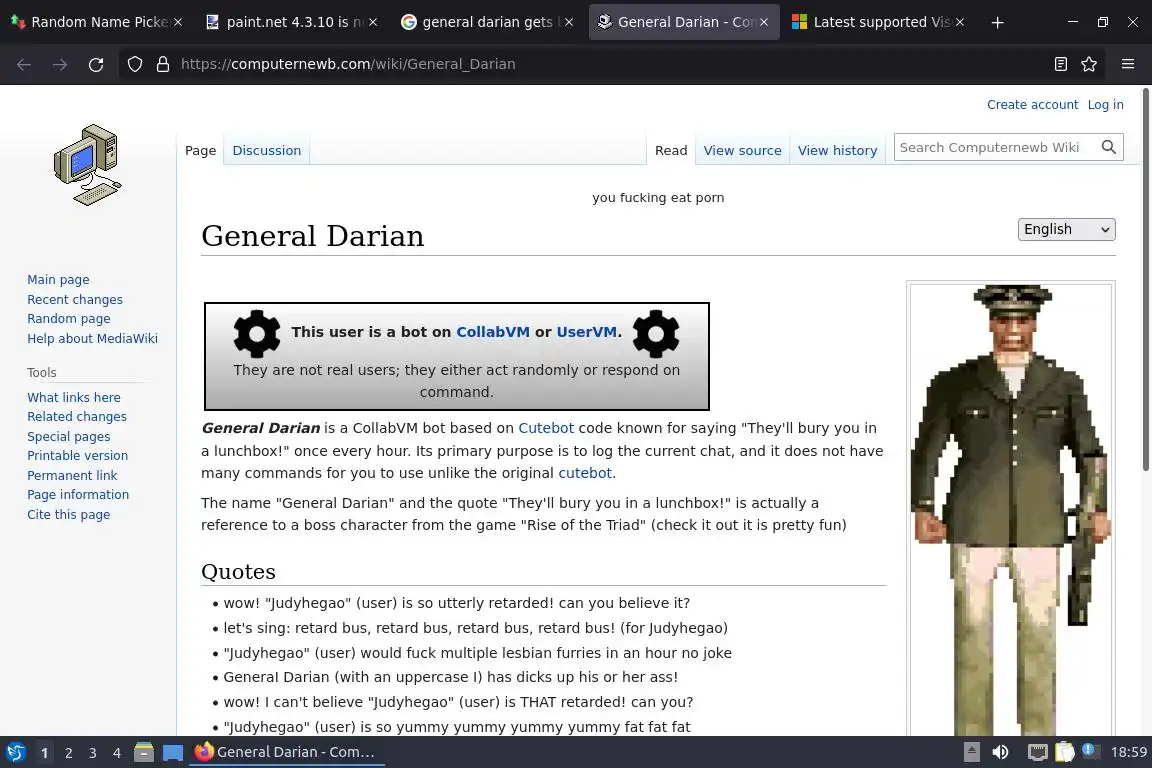The width and height of the screenshot is (1152, 768).
Task: Open the taskbar start menu icon
Action: [x=15, y=752]
